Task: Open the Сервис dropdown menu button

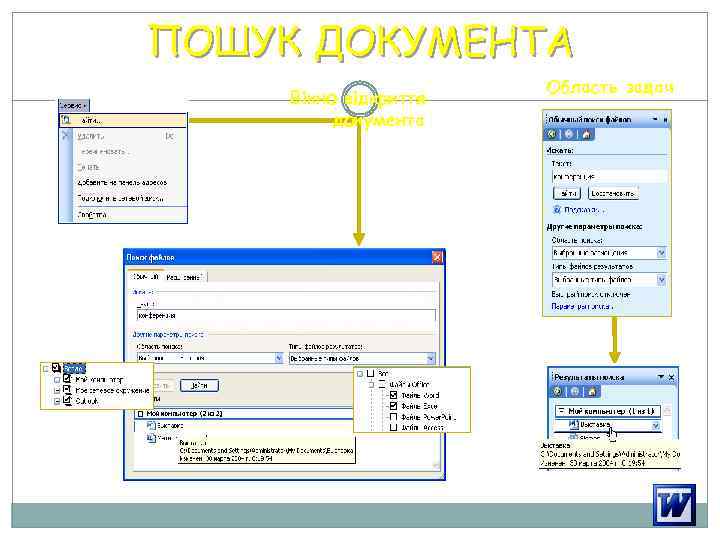Action: 73,106
